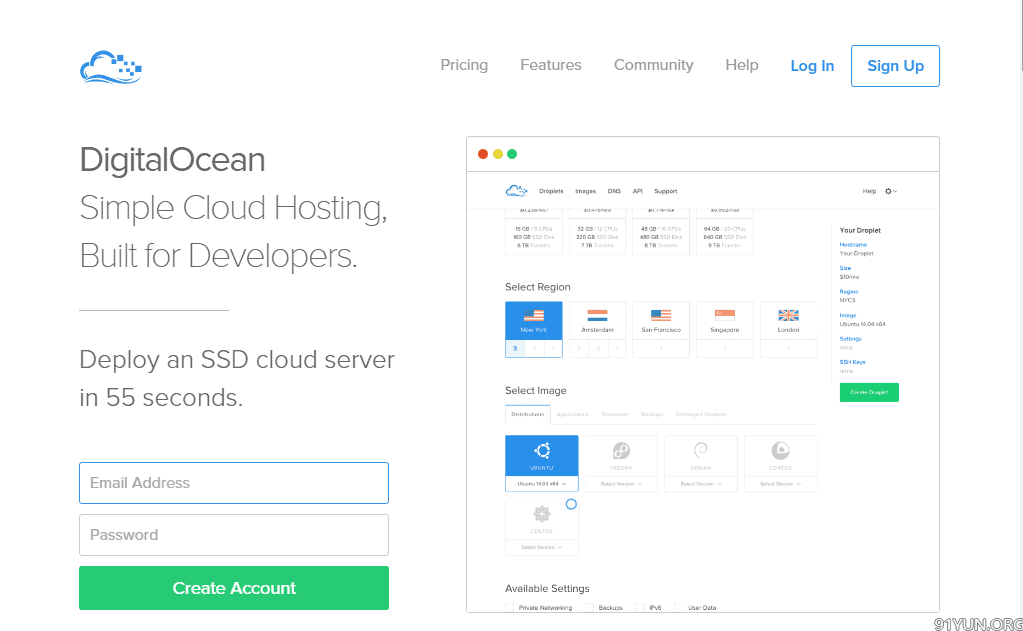Viewport: 1023px width, 631px height.
Task: Enable the IPv6 checkbox
Action: [640, 608]
